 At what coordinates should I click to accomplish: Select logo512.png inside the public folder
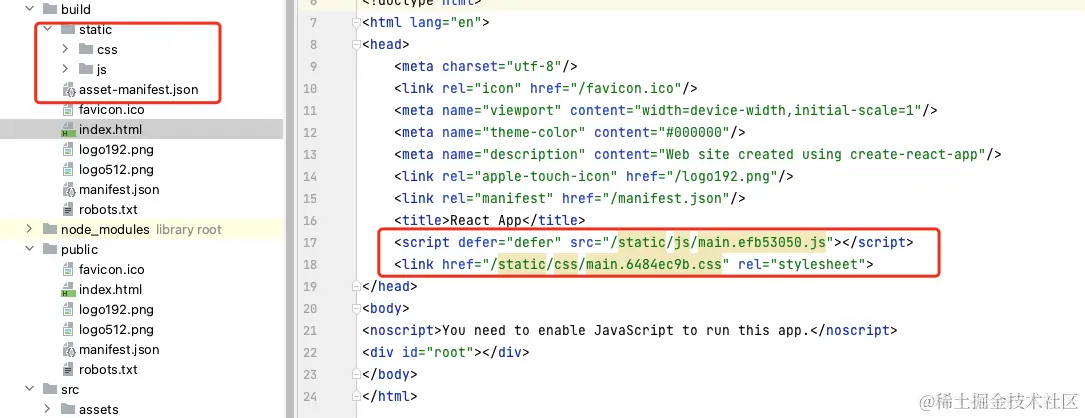[x=116, y=329]
